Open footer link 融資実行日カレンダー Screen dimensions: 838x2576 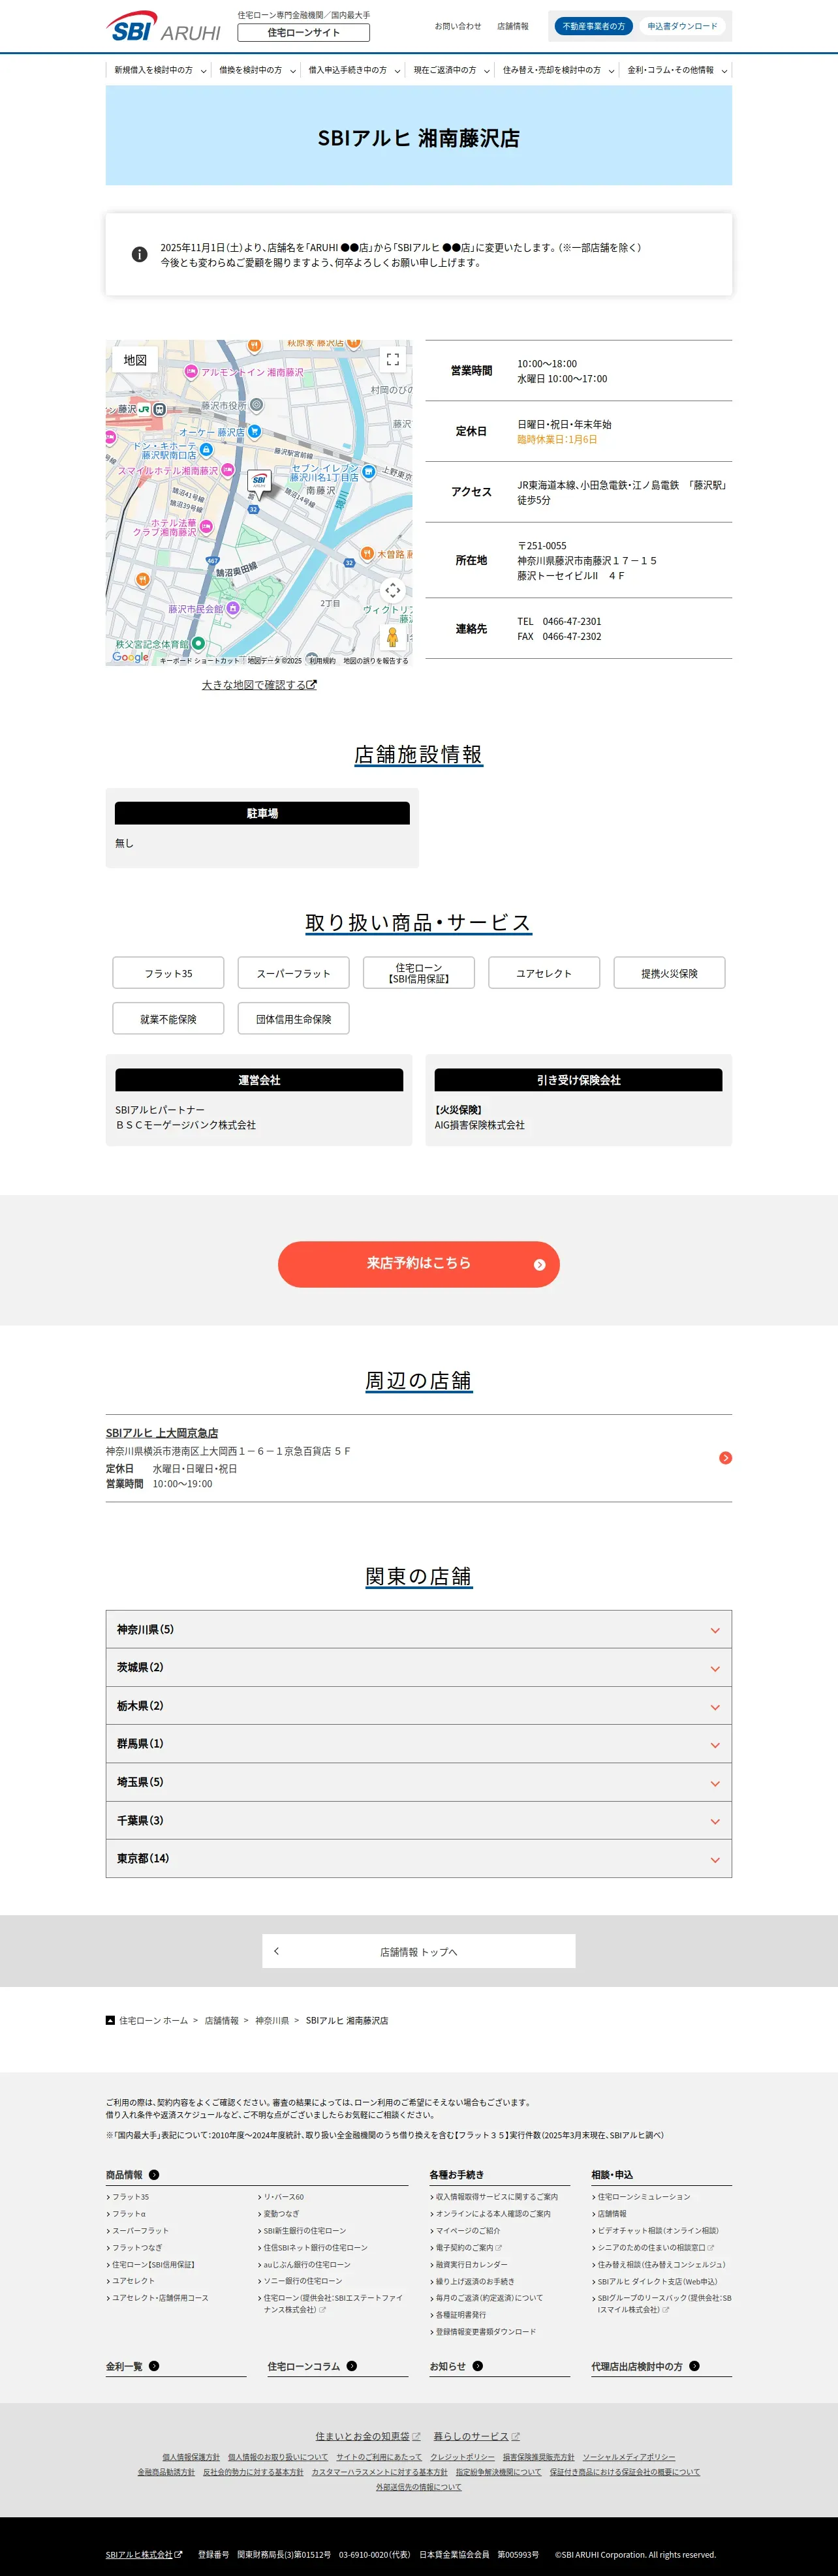point(471,2265)
